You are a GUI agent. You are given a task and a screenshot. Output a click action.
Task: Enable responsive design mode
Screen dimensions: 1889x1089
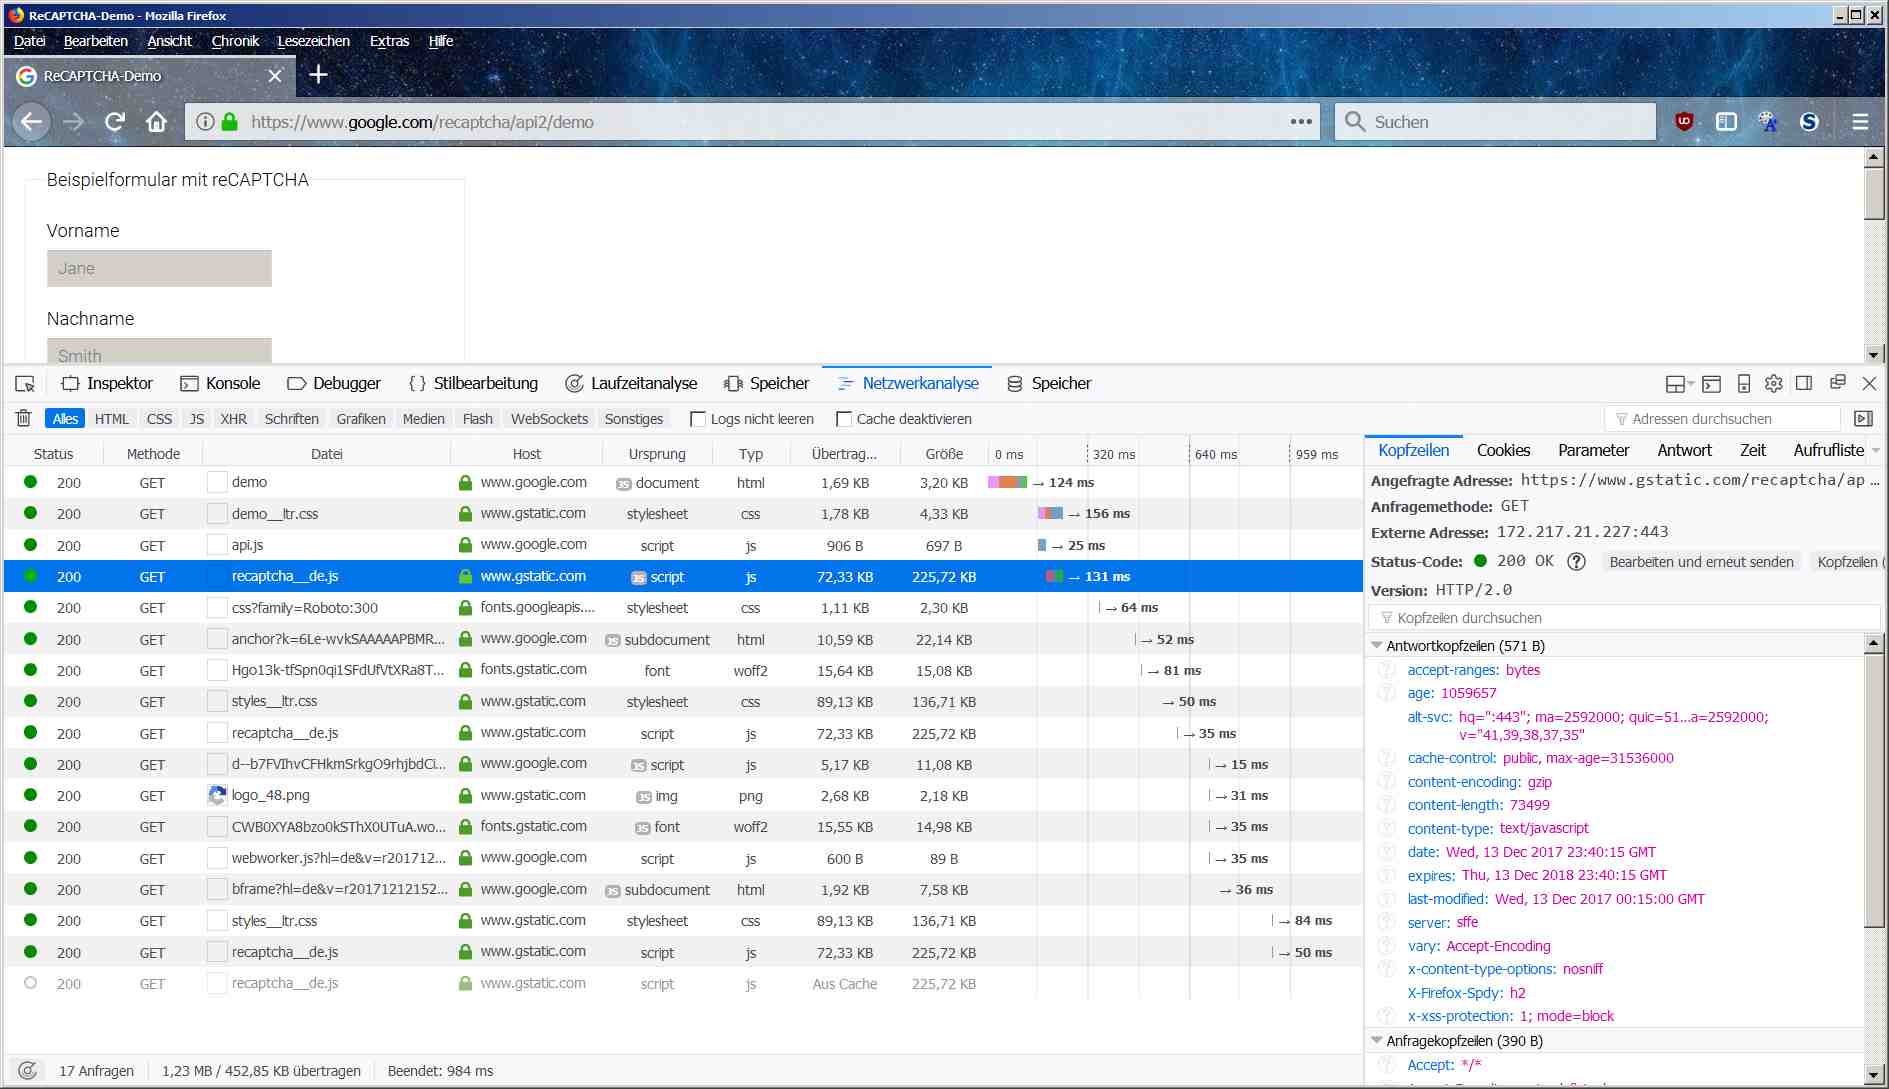coord(1743,384)
